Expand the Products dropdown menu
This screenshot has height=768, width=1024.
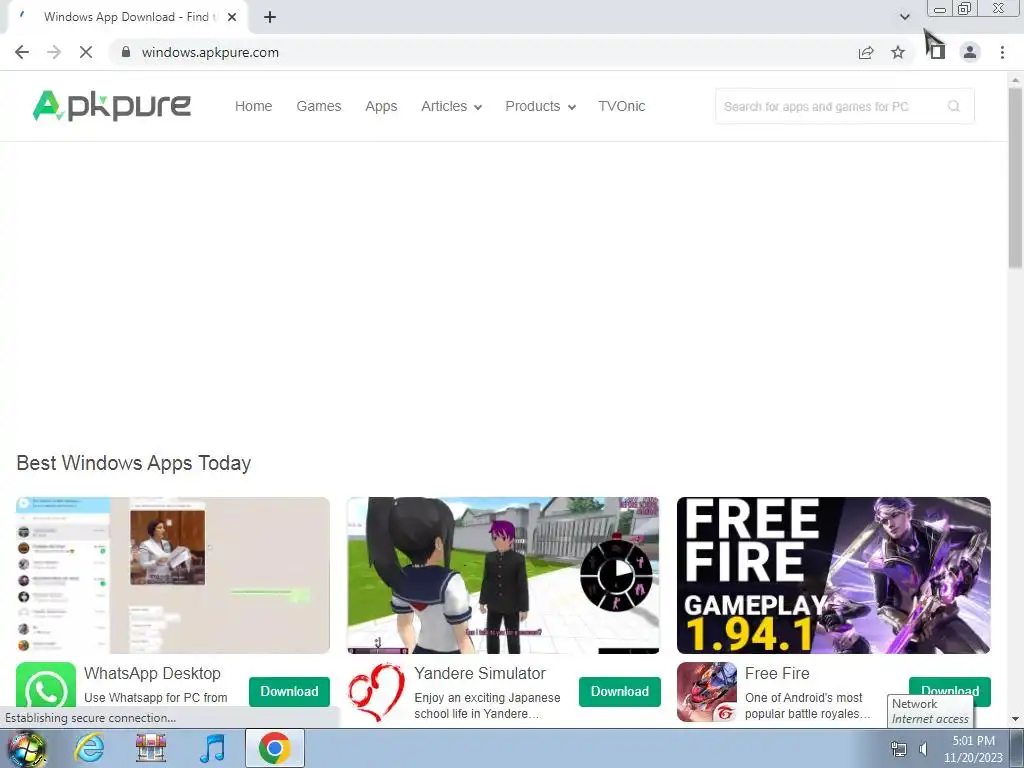540,106
